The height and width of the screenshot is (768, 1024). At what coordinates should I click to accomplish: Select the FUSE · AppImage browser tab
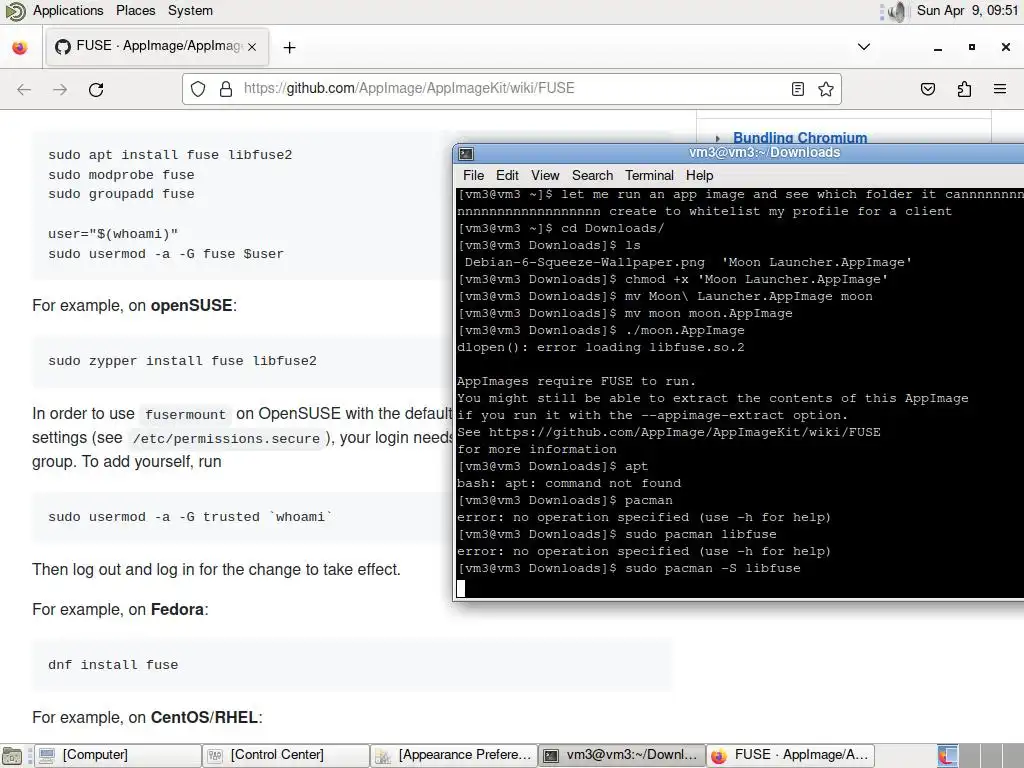(x=157, y=46)
